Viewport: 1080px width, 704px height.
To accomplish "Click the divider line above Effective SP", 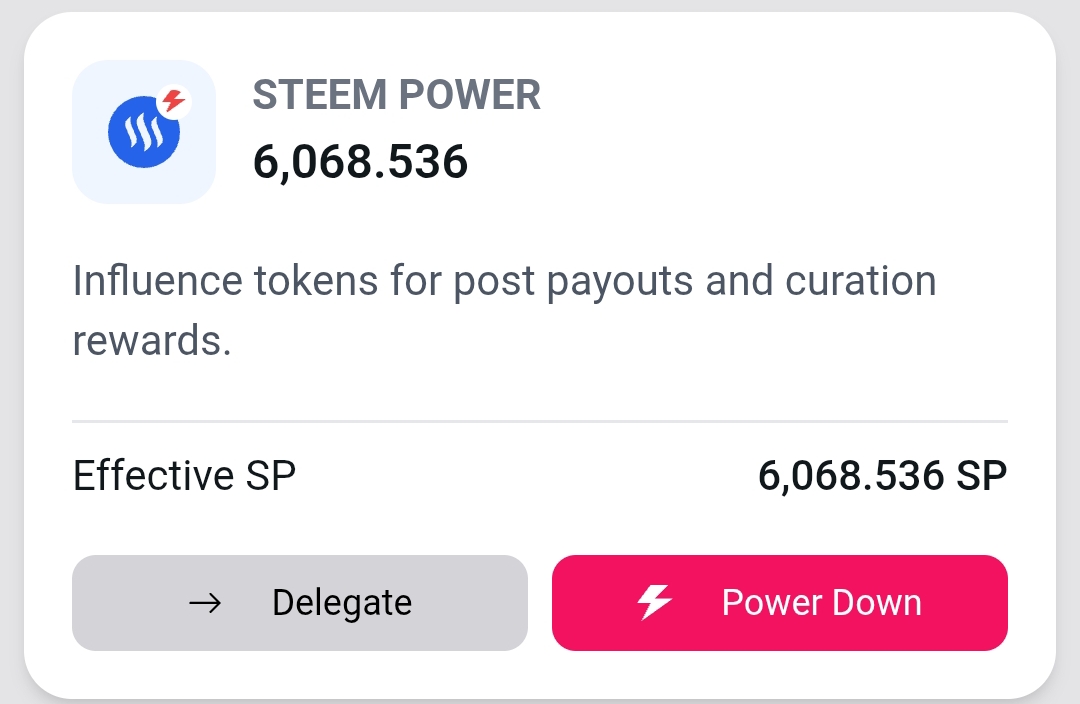I will [x=540, y=421].
